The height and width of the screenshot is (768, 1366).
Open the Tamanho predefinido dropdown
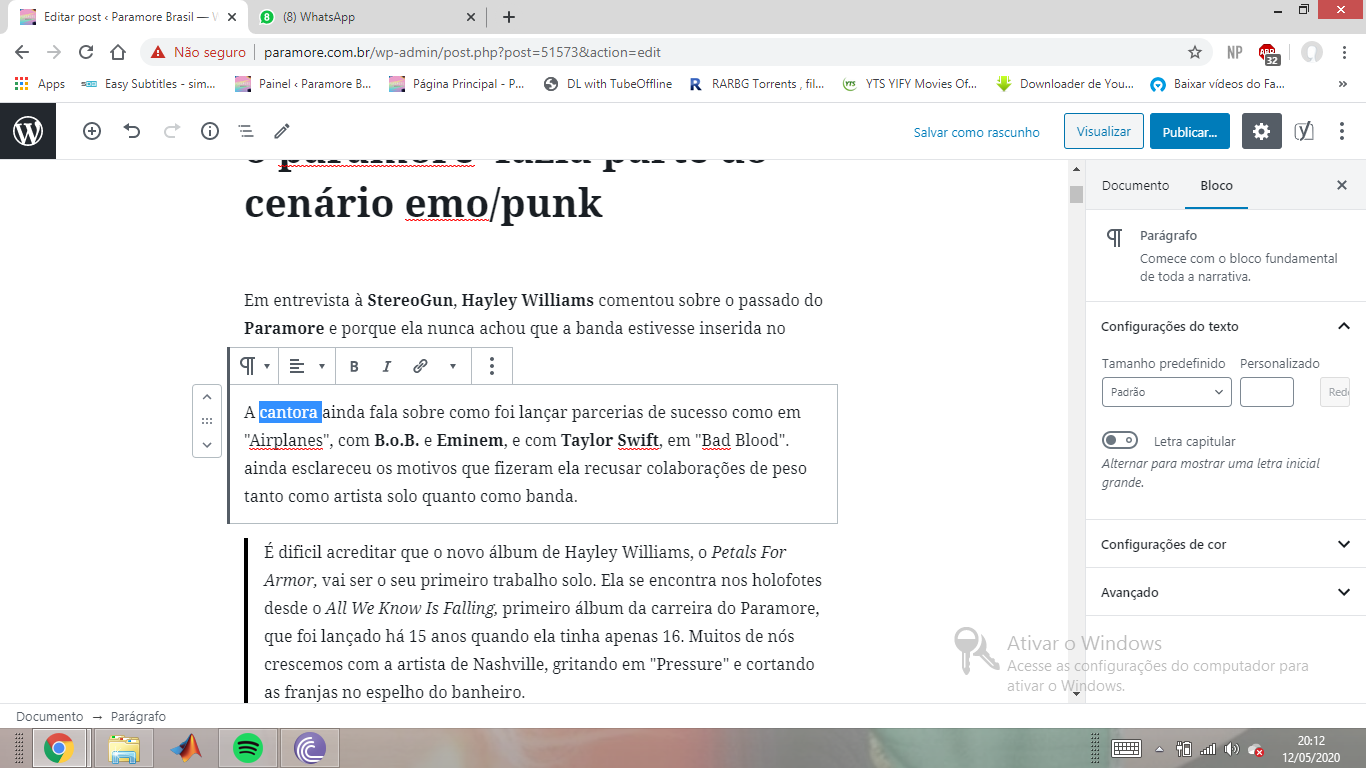point(1167,392)
